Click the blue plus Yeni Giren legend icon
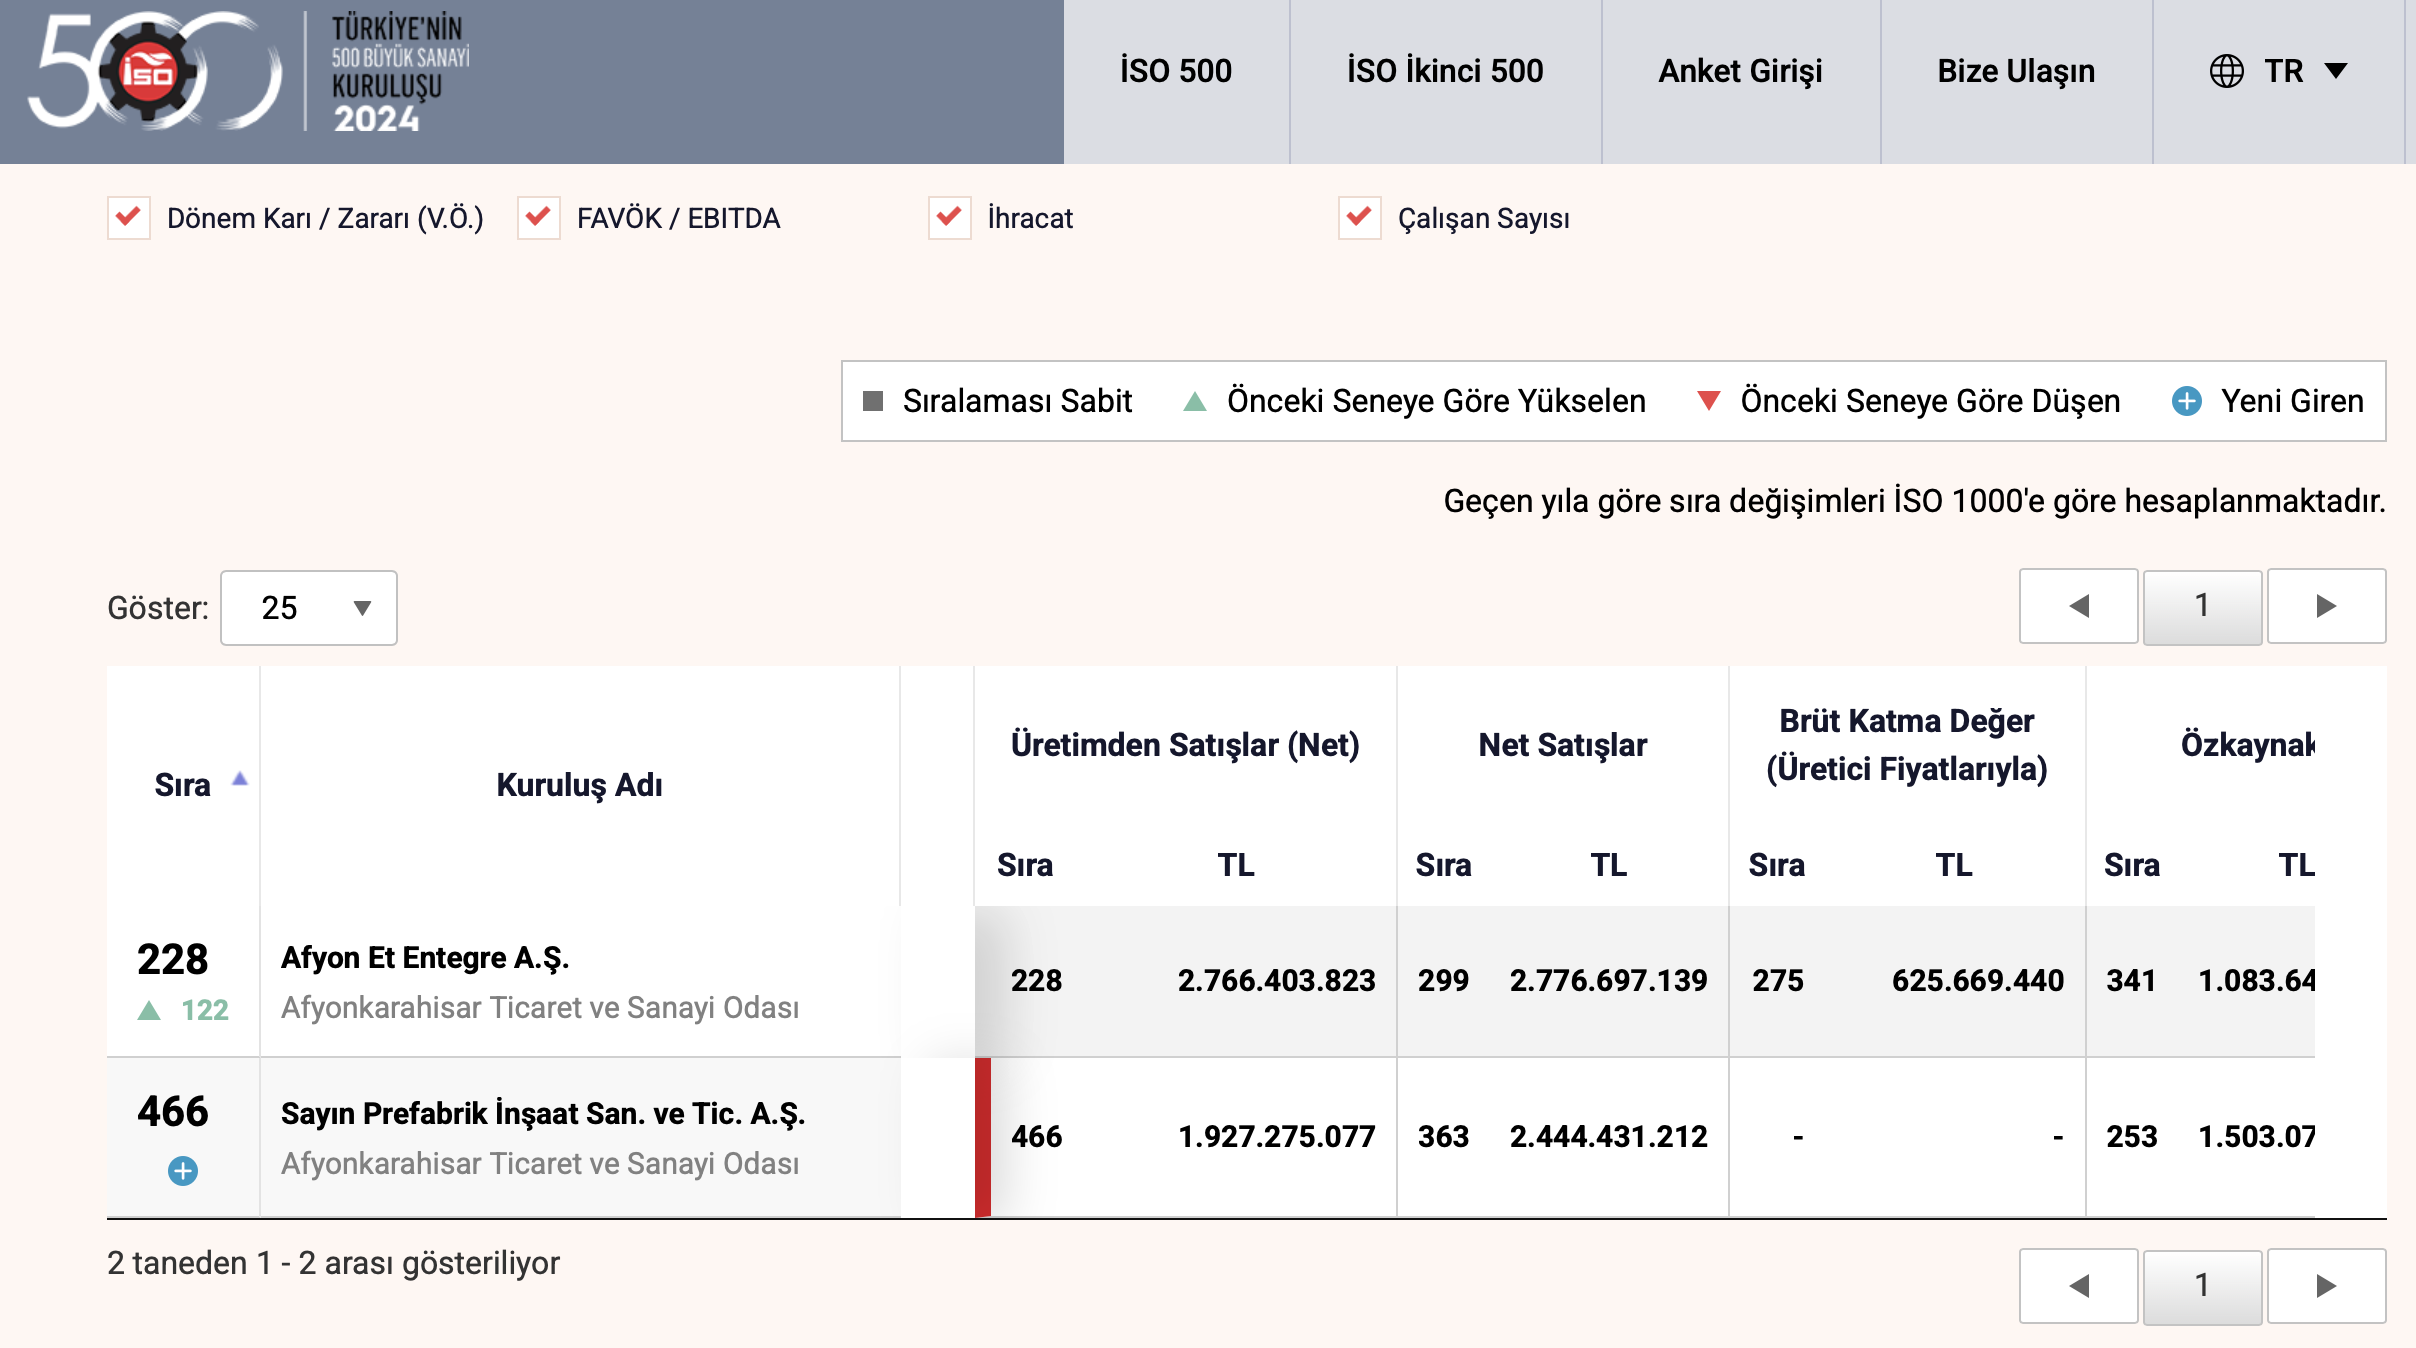Viewport: 2416px width, 1348px height. click(2187, 401)
